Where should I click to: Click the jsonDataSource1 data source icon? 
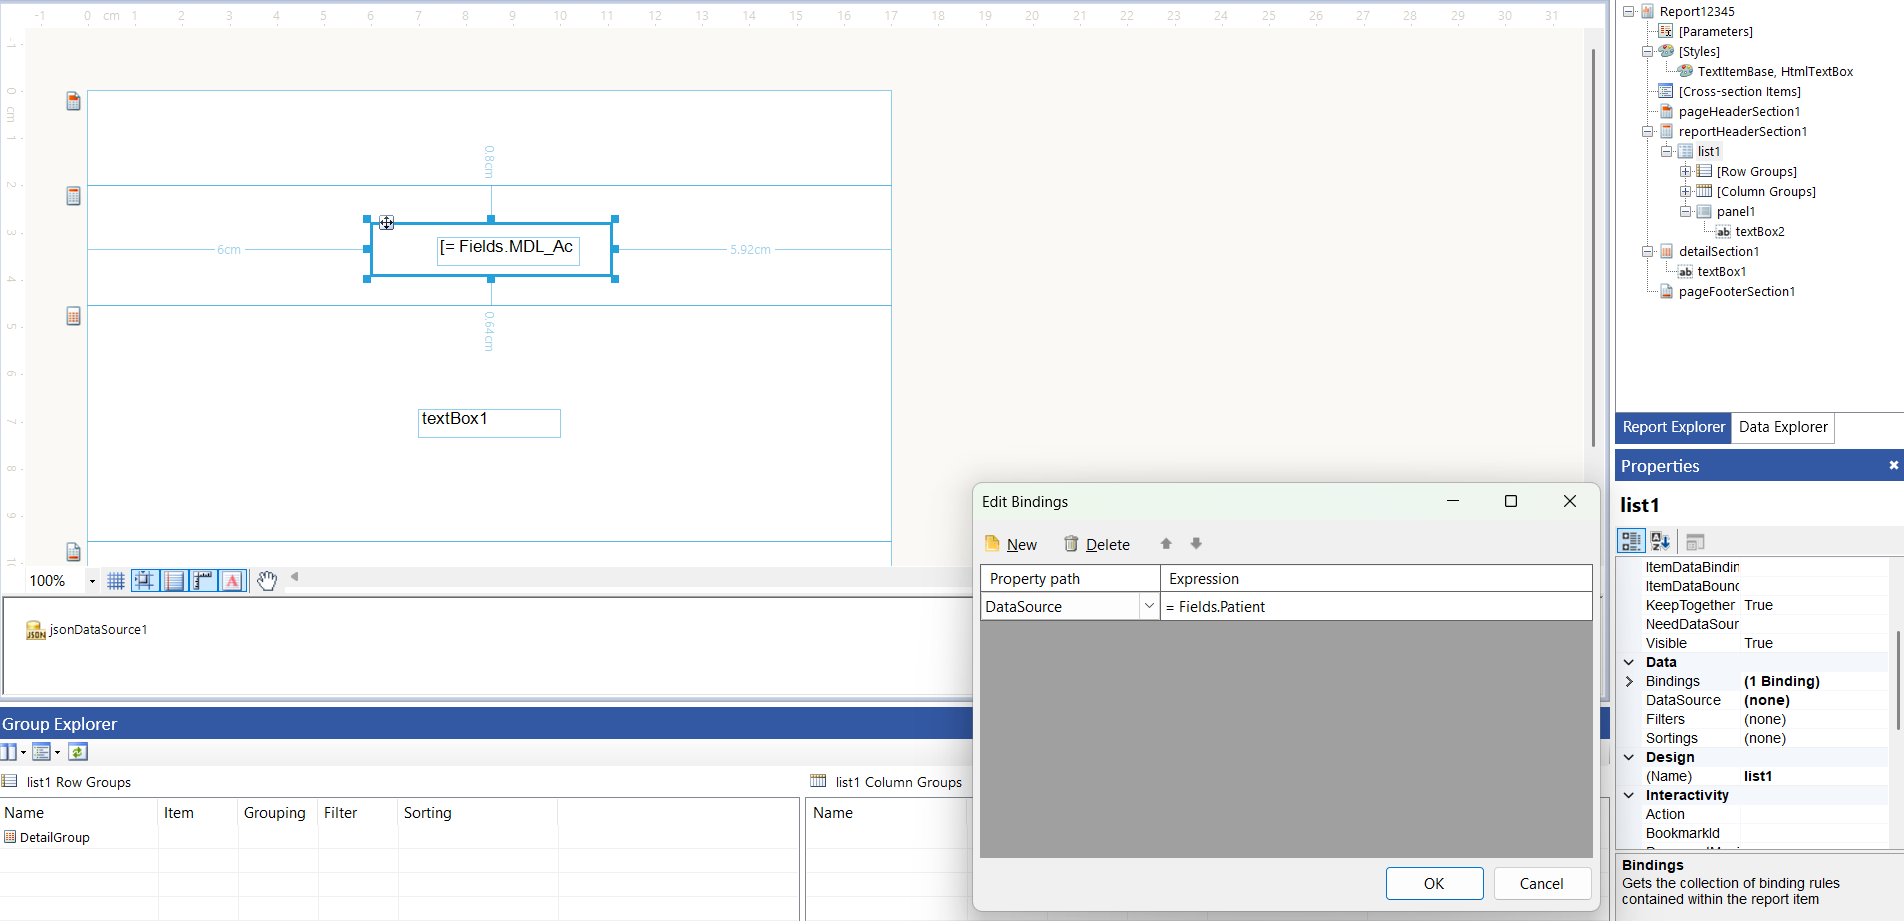pyautogui.click(x=37, y=629)
